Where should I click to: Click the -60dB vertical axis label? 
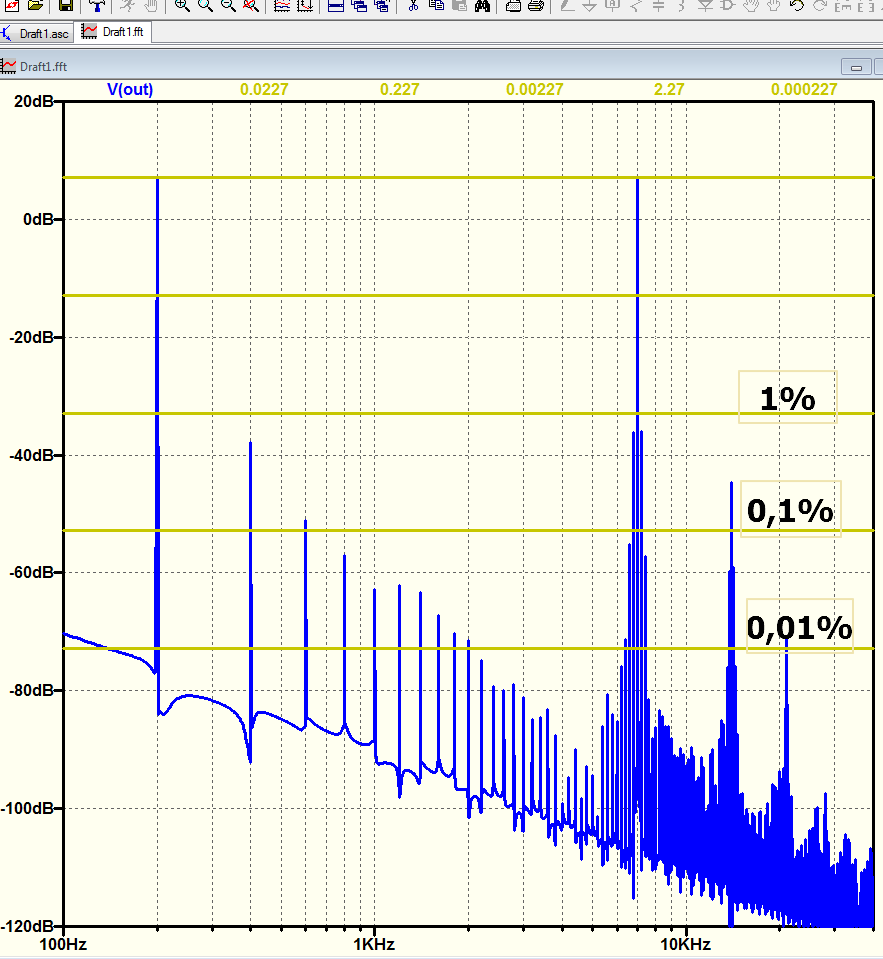coord(31,572)
